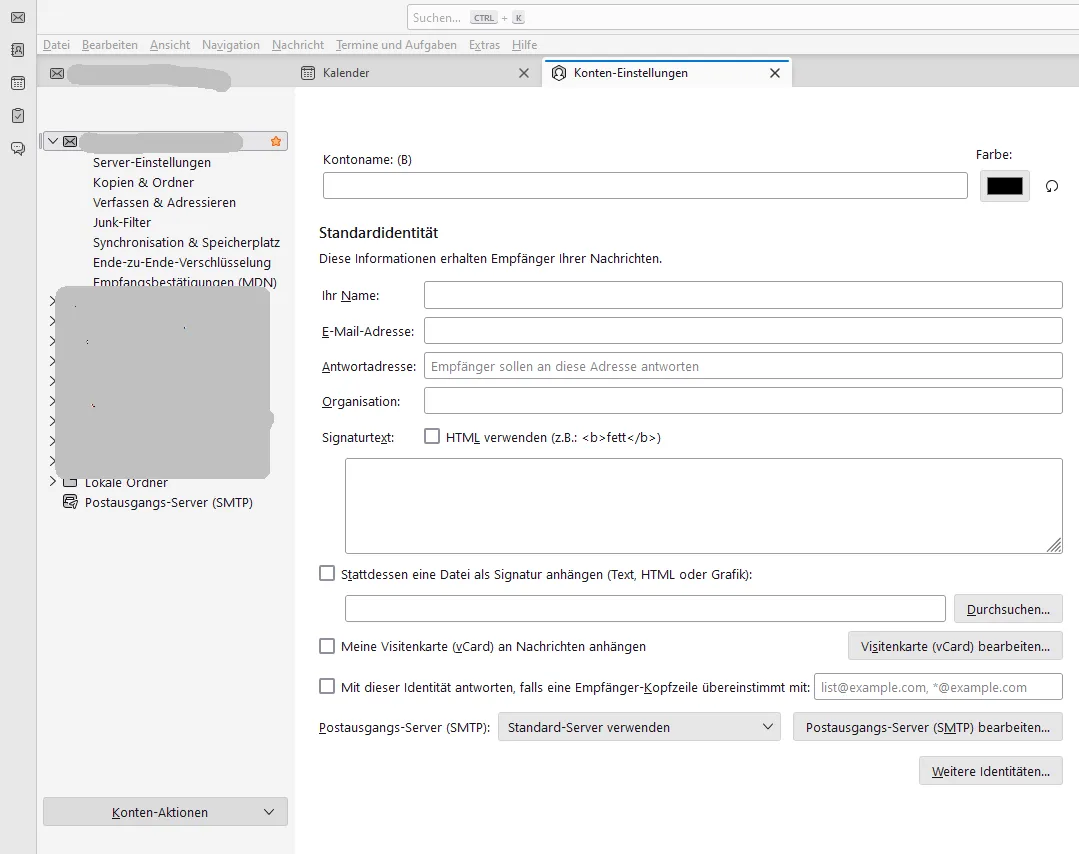Select Postausgangs-Server (SMTP) in the account tree
The height and width of the screenshot is (854, 1079).
169,502
